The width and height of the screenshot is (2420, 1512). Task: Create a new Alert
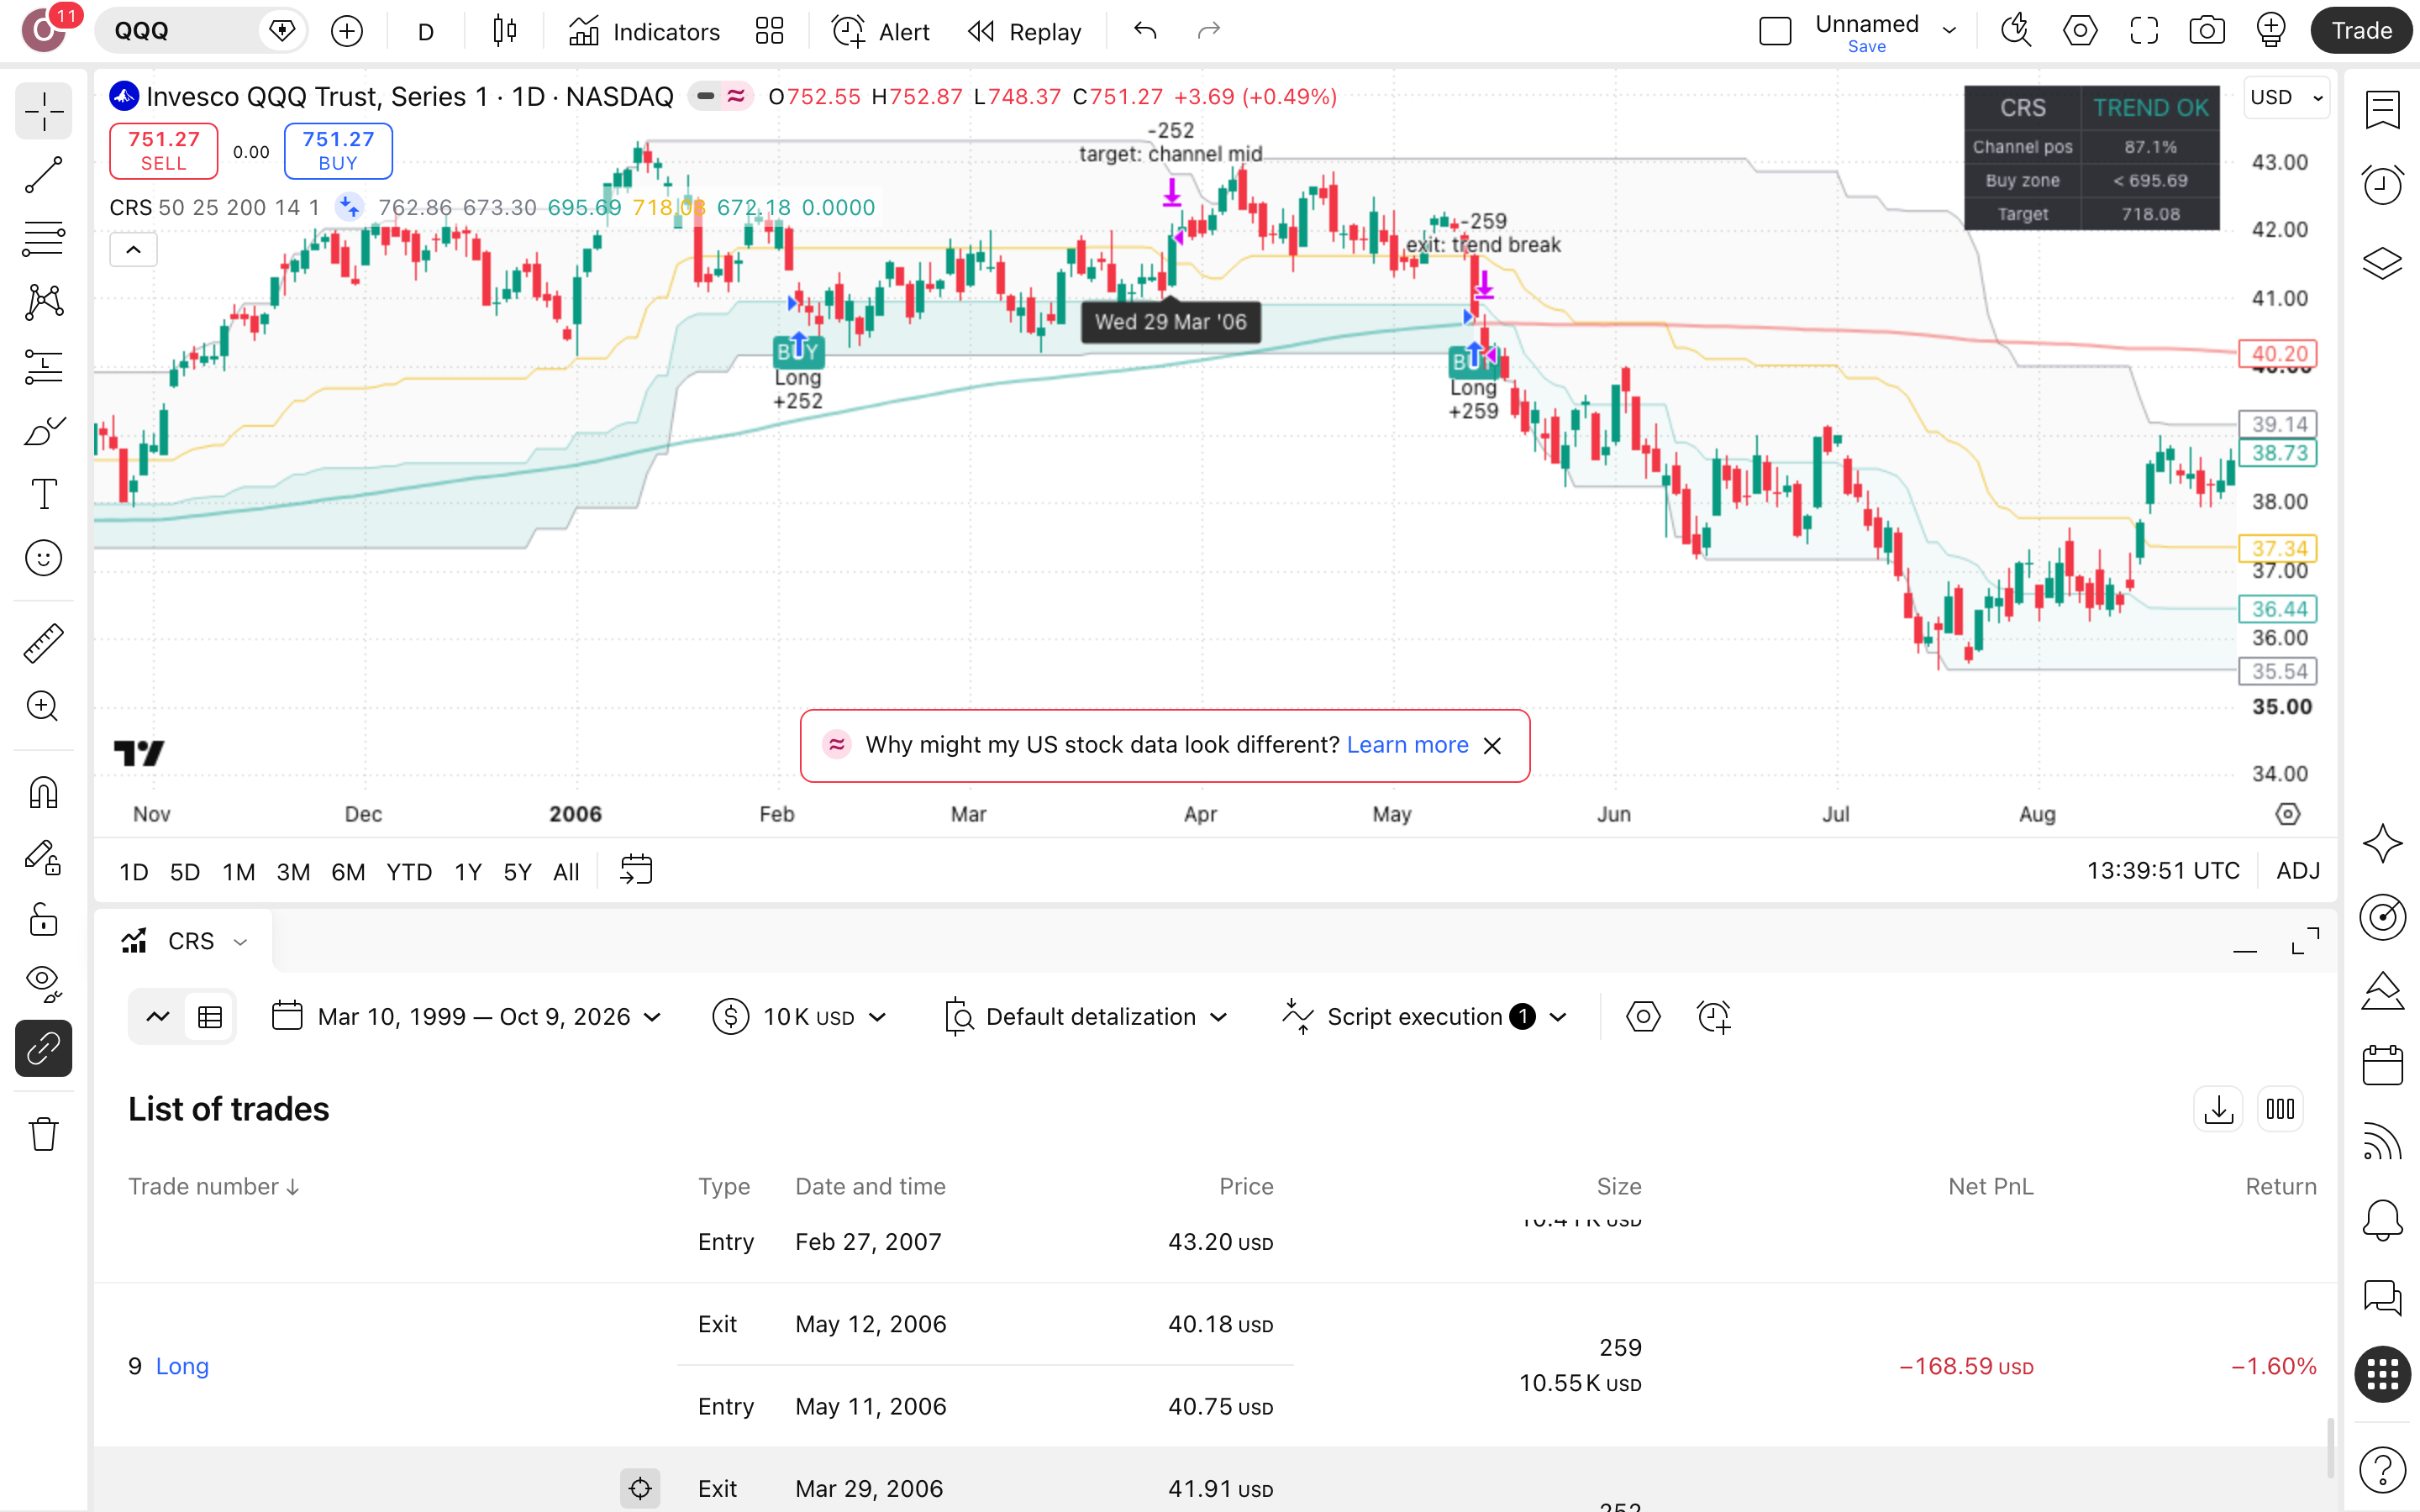coord(881,31)
